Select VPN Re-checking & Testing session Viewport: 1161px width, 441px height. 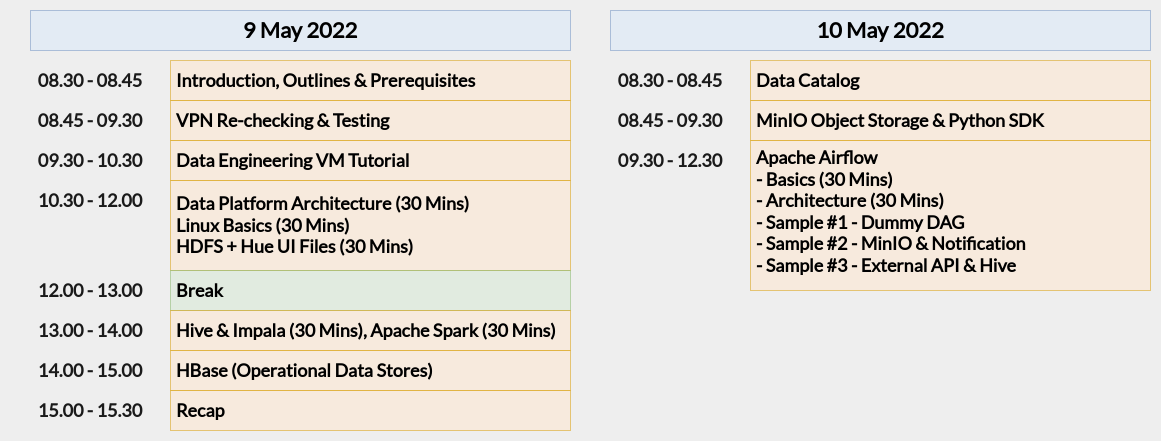tap(283, 120)
